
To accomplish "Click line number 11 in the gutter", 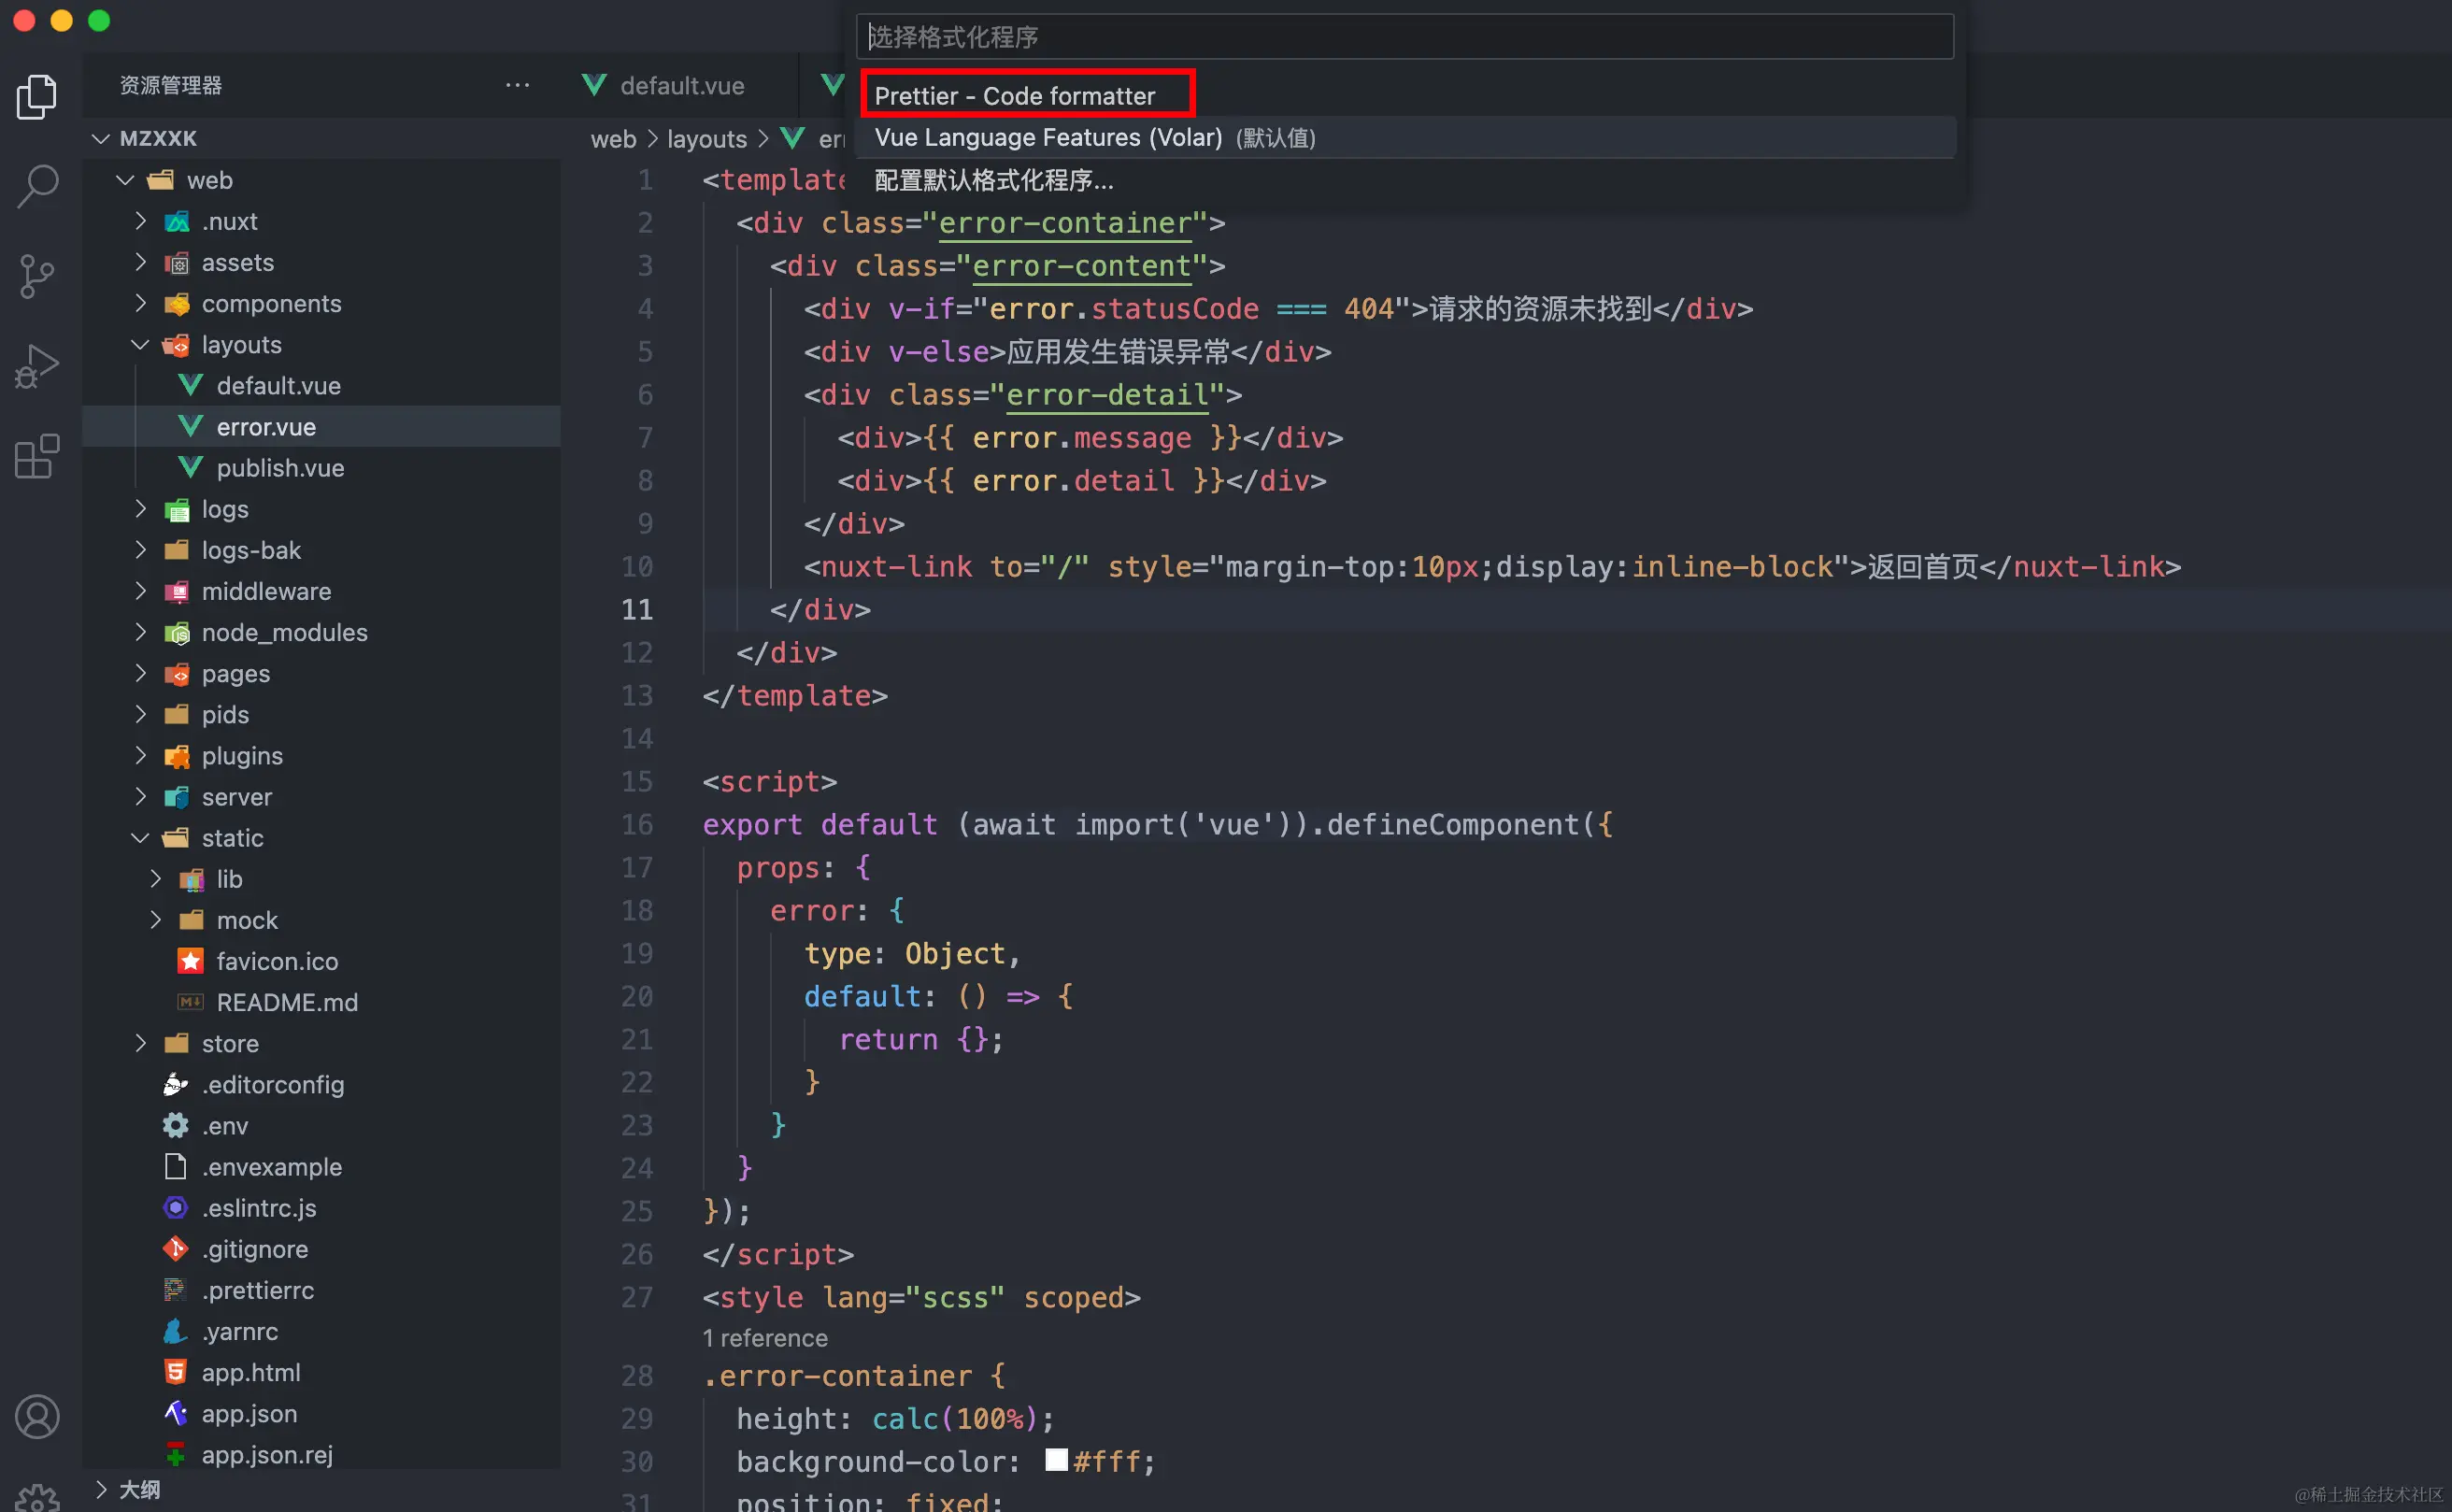I will pos(637,609).
